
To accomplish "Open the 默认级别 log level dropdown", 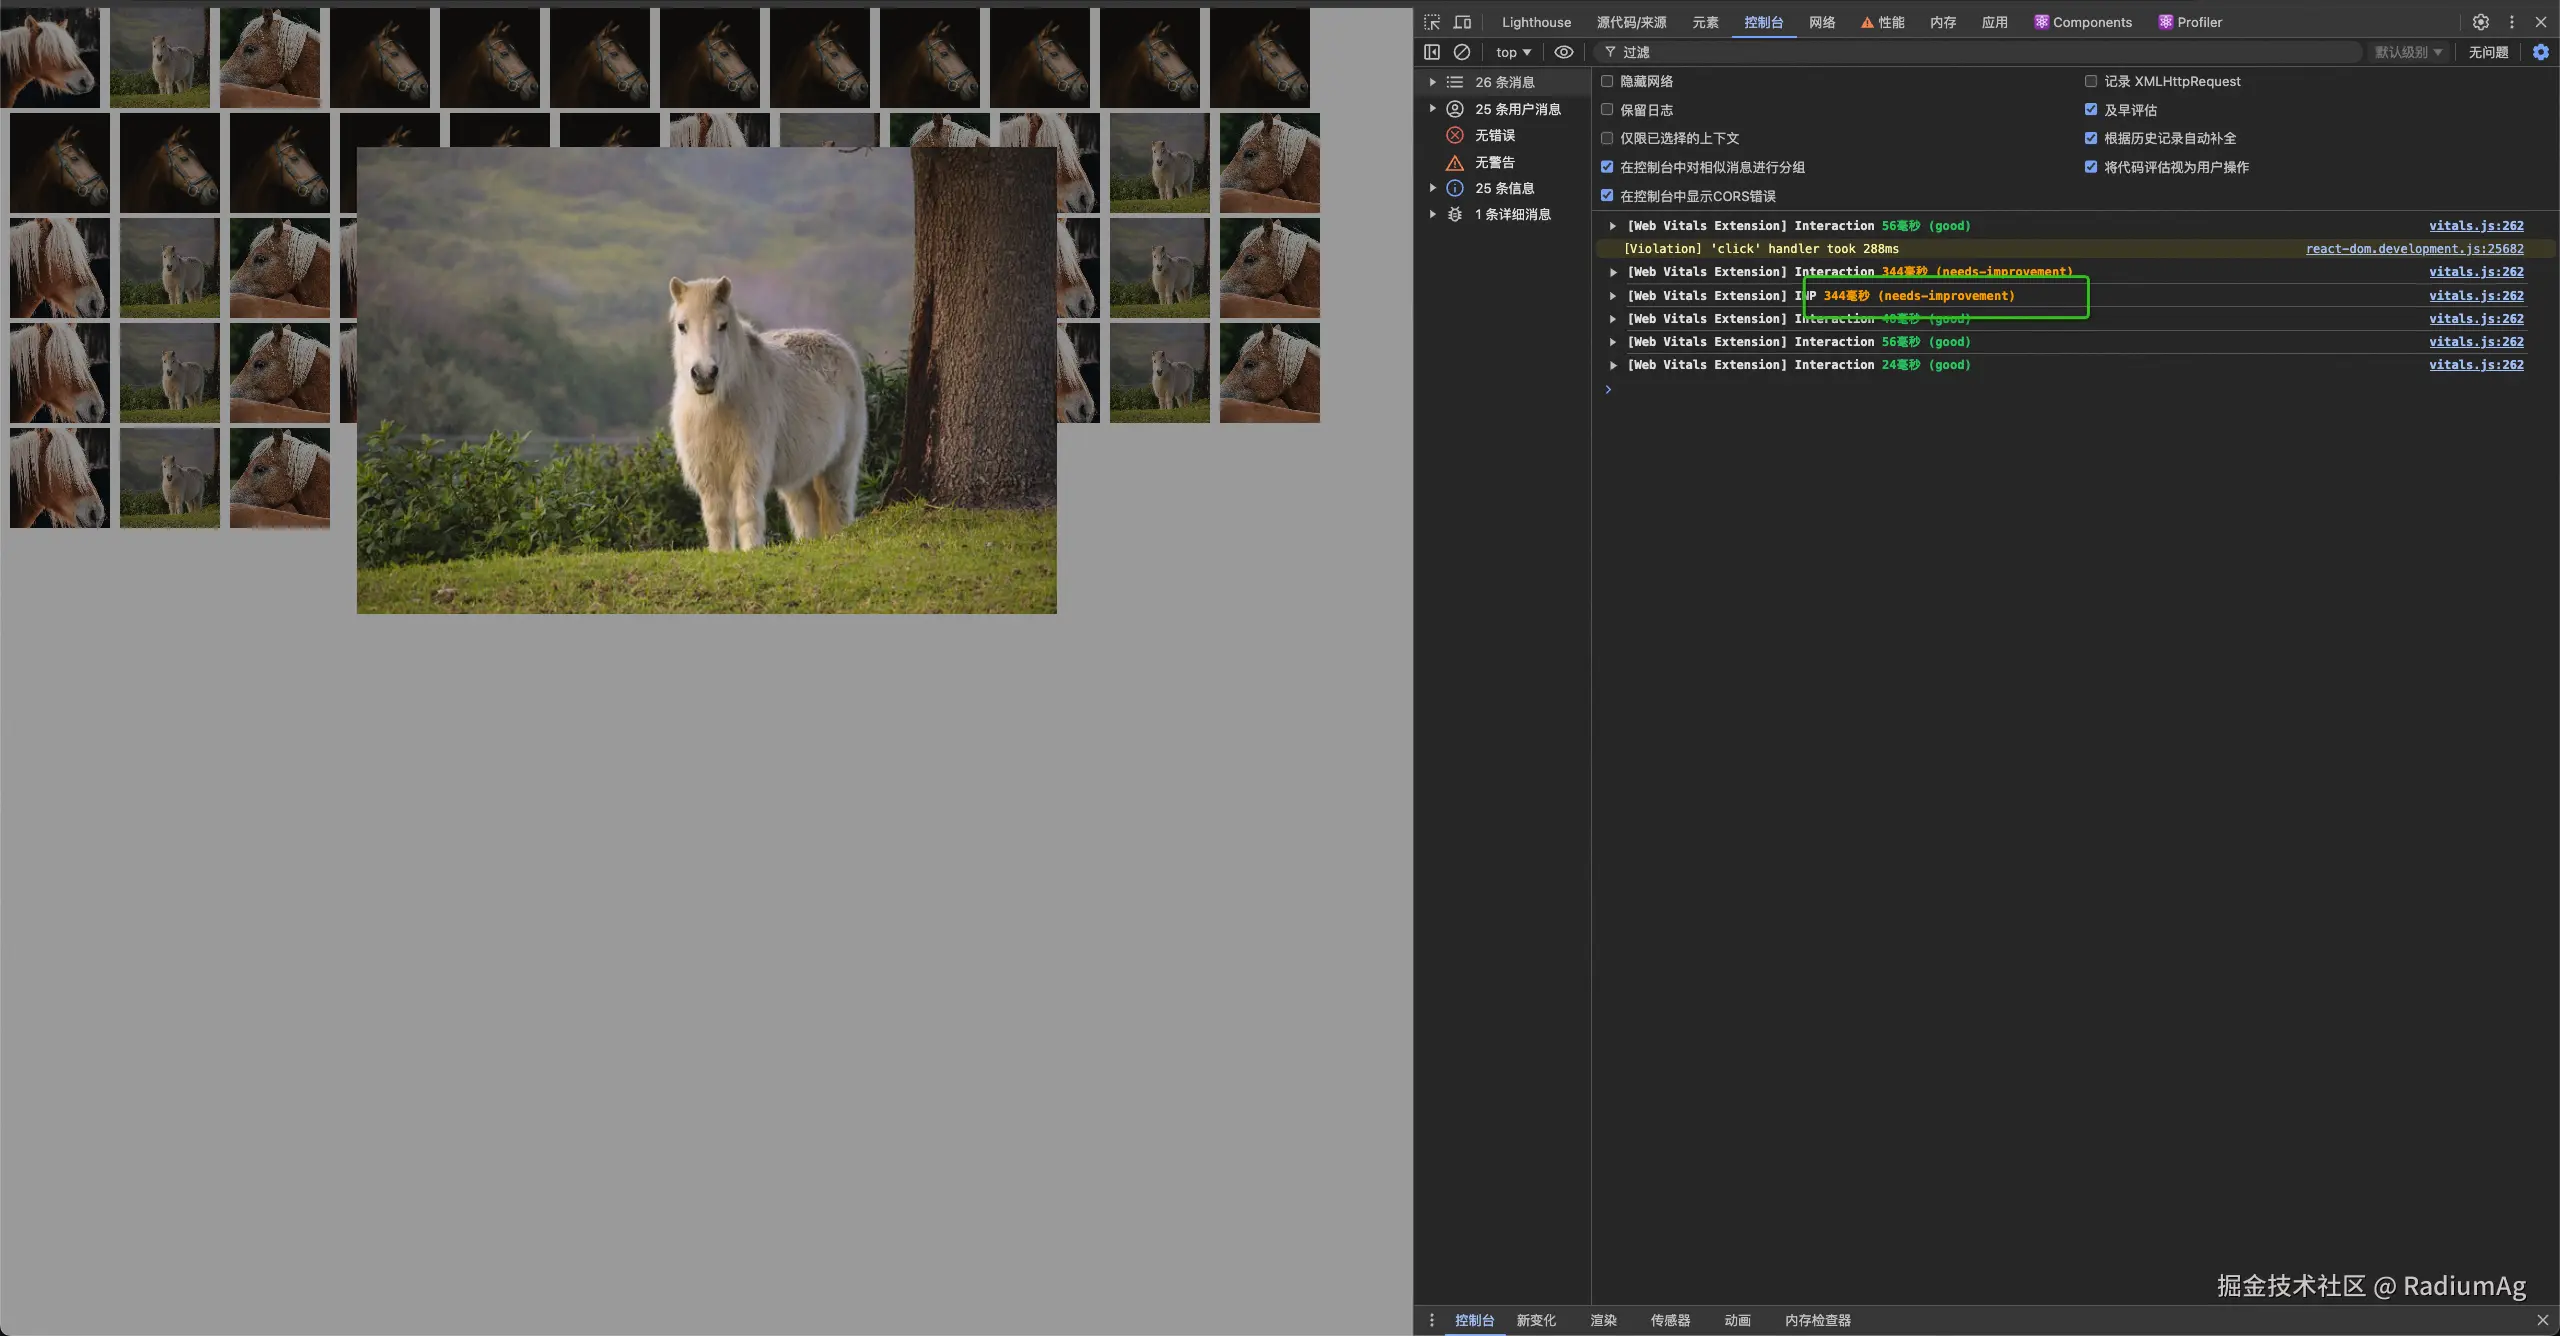I will click(2408, 52).
